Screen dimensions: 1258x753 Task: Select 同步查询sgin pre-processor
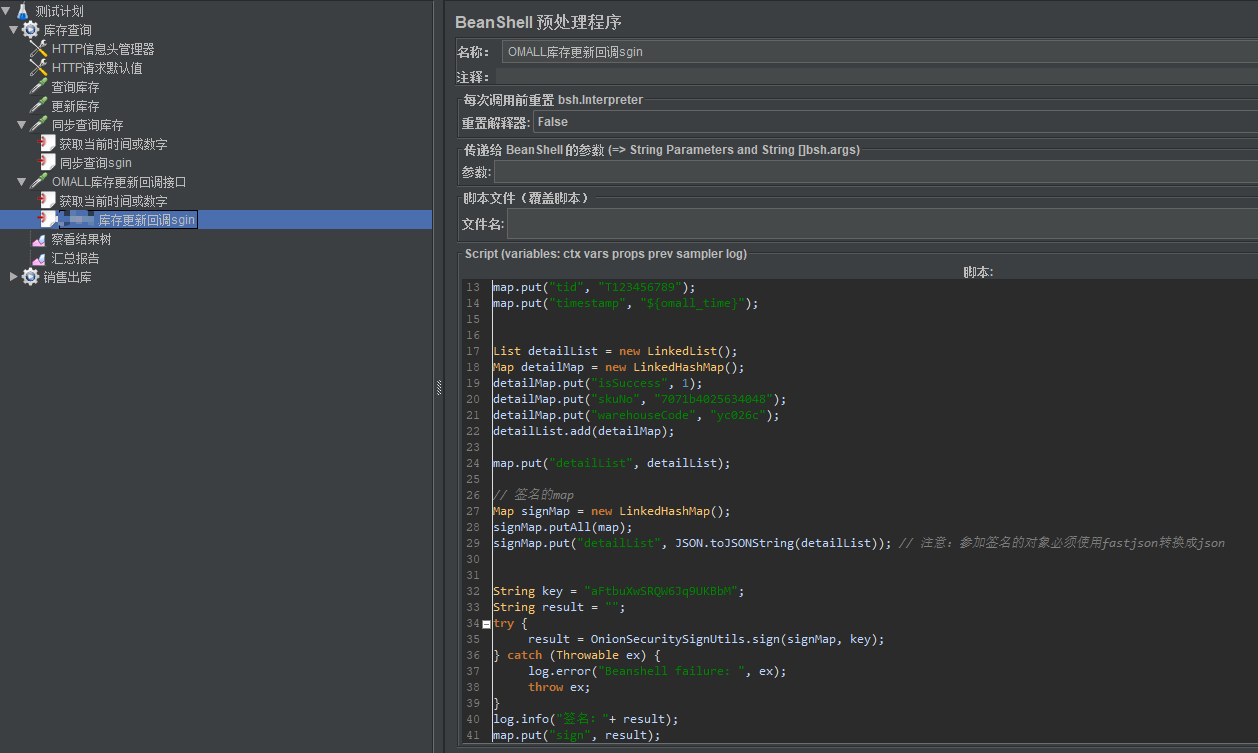[95, 163]
